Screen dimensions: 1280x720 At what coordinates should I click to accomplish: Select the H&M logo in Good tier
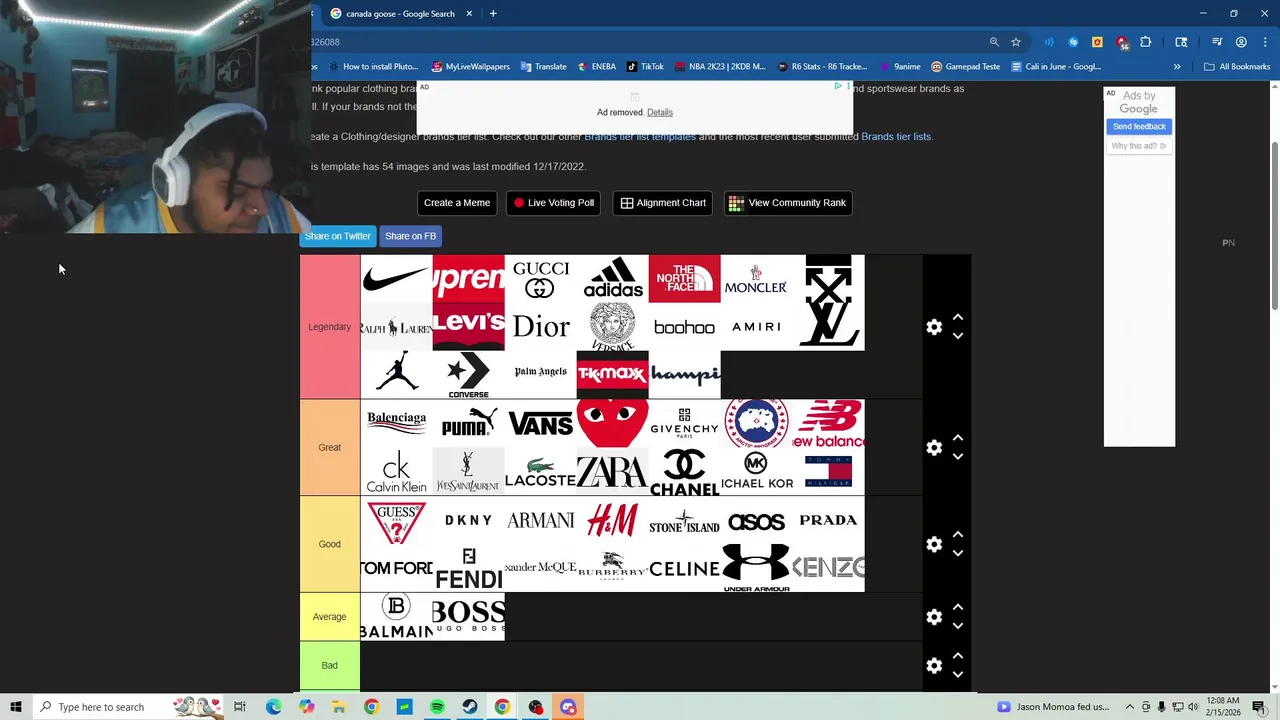pyautogui.click(x=612, y=520)
